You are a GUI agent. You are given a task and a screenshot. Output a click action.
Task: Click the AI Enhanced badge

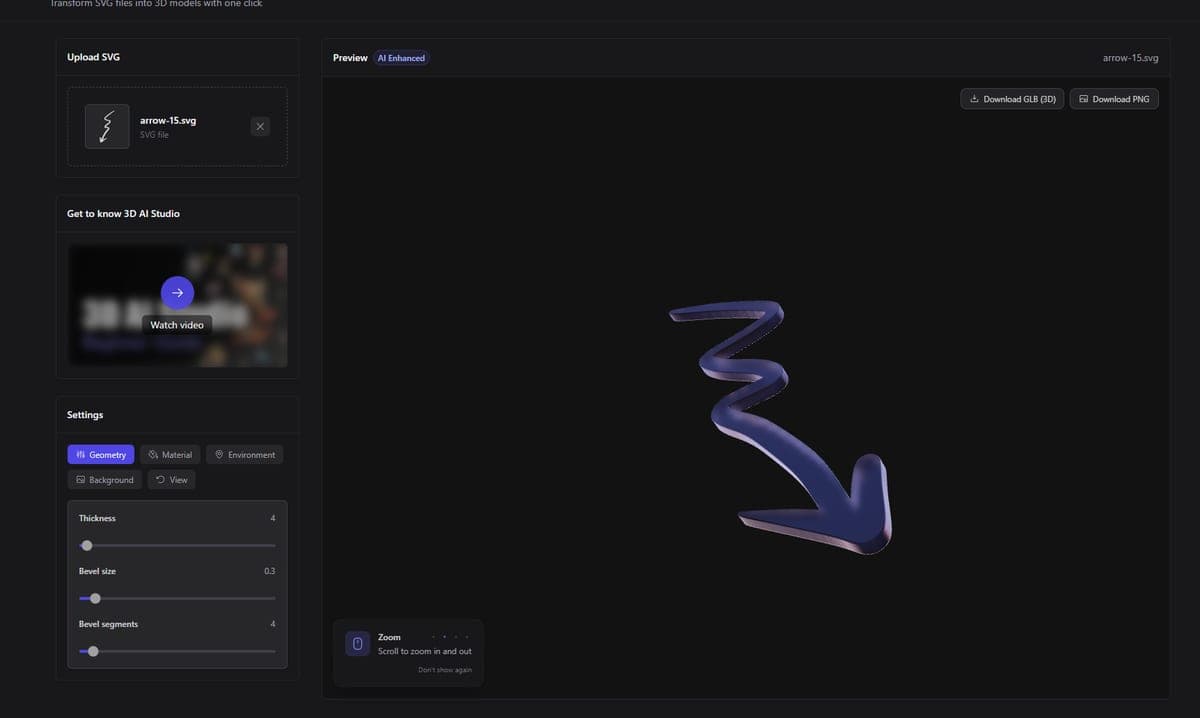tap(401, 58)
